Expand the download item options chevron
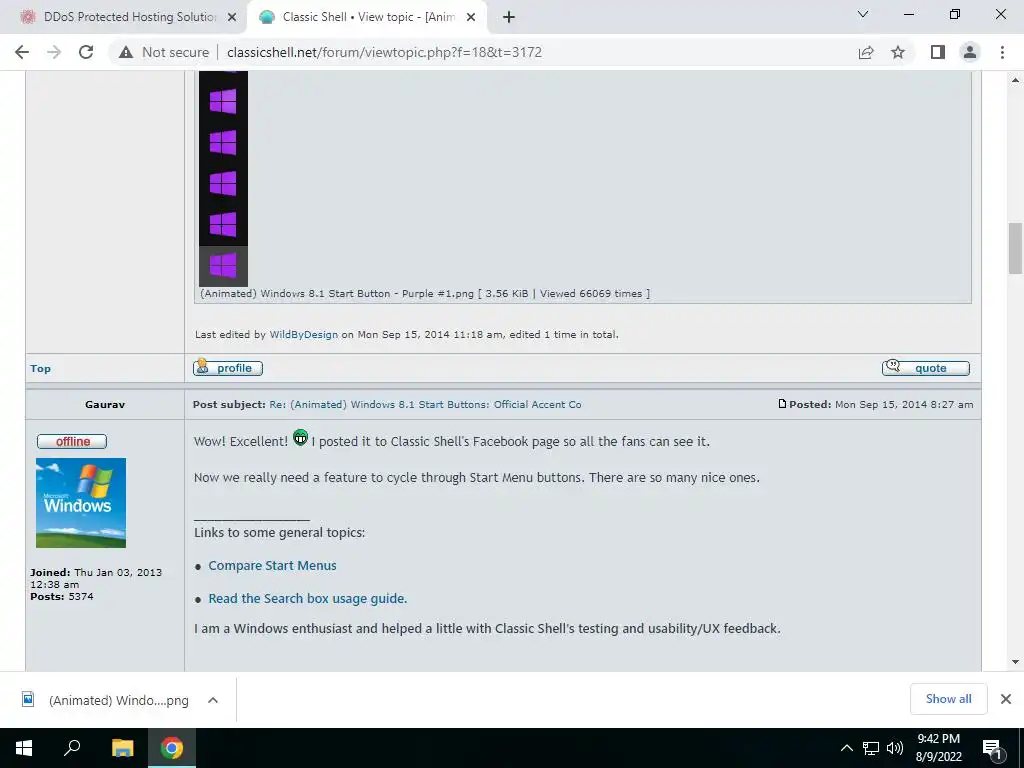 pos(212,700)
